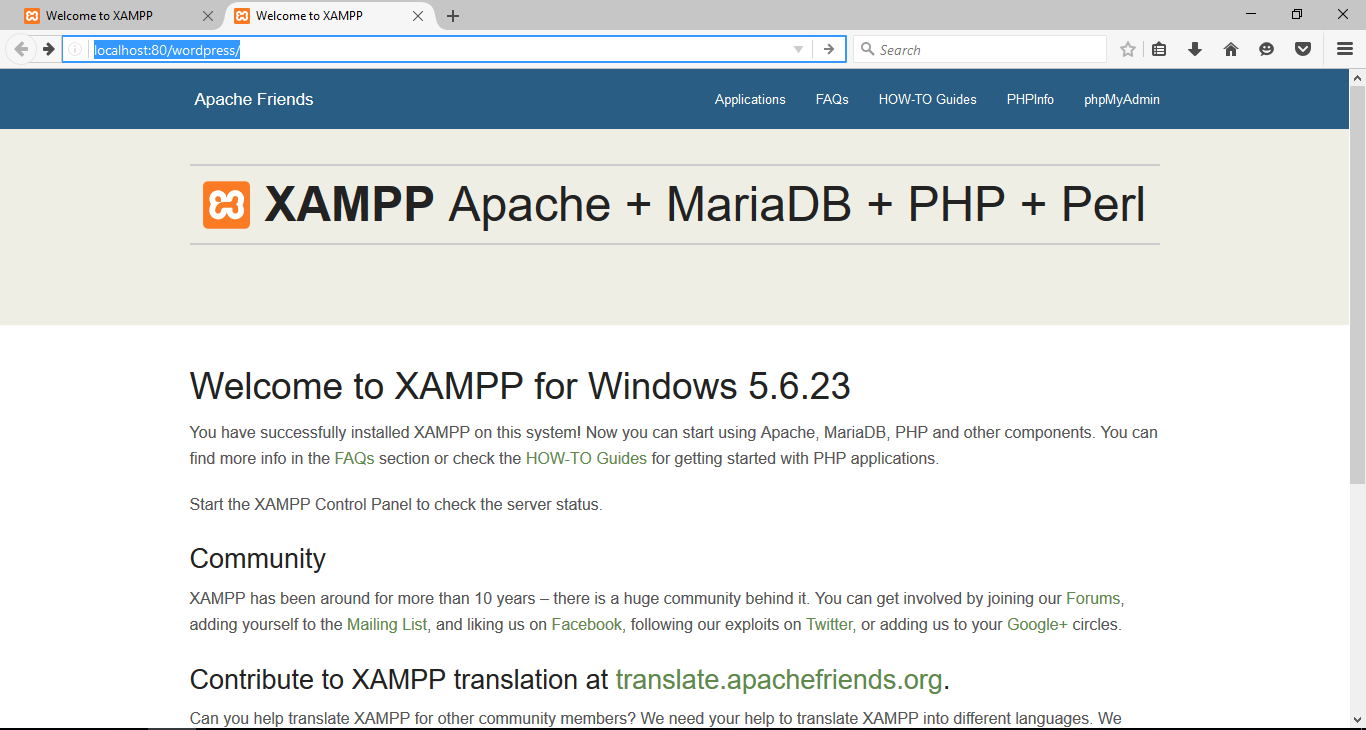Screen dimensions: 1366x730
Task: Select Applications in the navigation bar
Action: click(x=750, y=99)
